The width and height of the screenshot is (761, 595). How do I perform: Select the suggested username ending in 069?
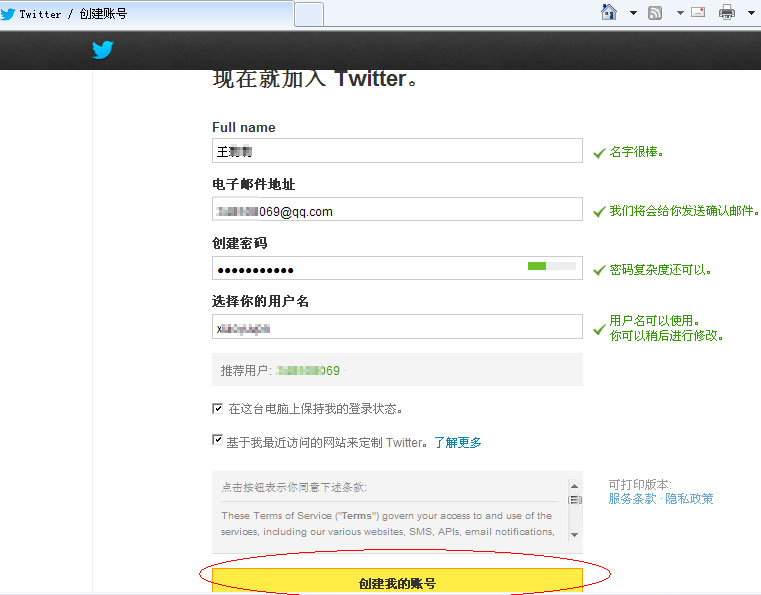coord(308,371)
